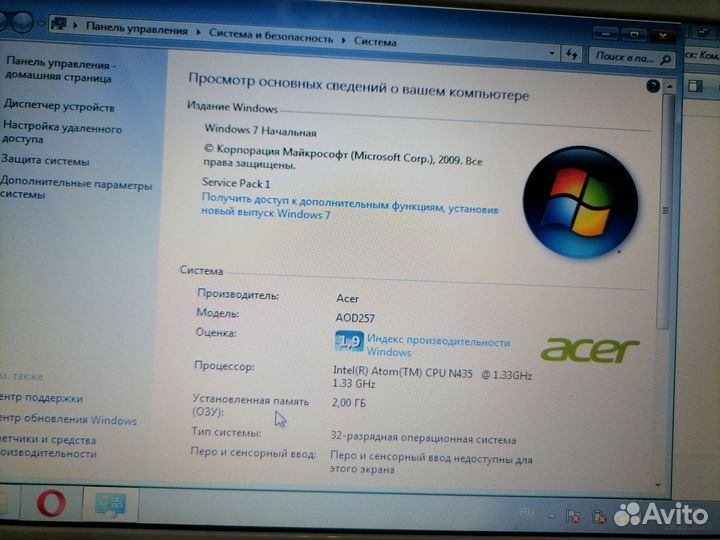Open Центр поддержки link
The image size is (720, 540).
(41, 398)
